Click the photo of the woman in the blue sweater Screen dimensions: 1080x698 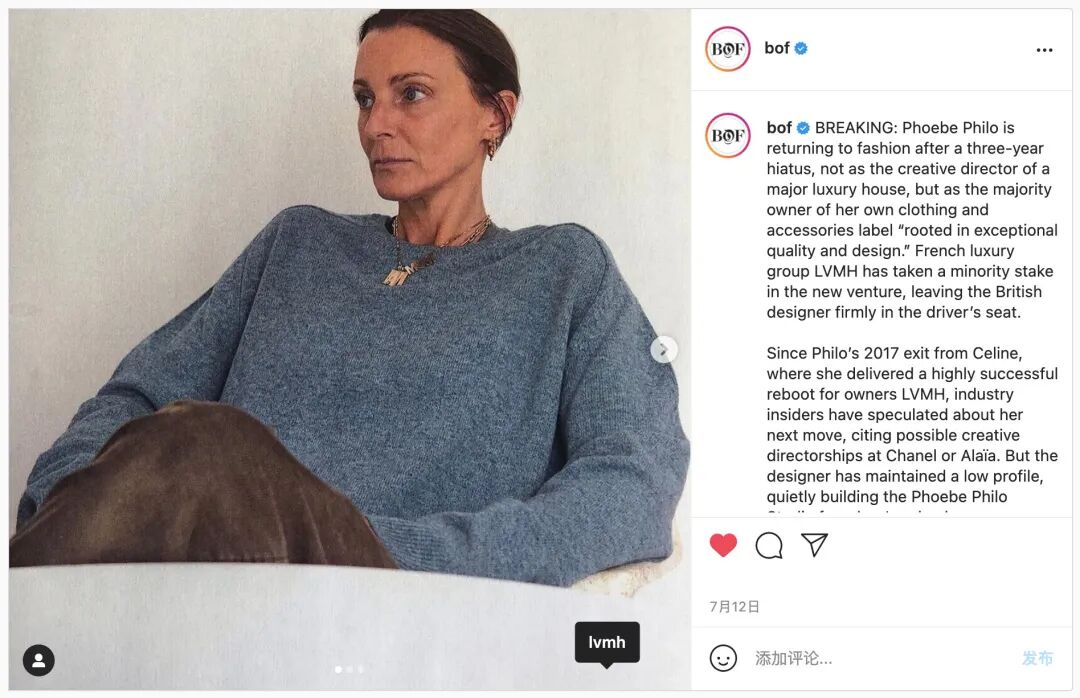click(x=350, y=349)
